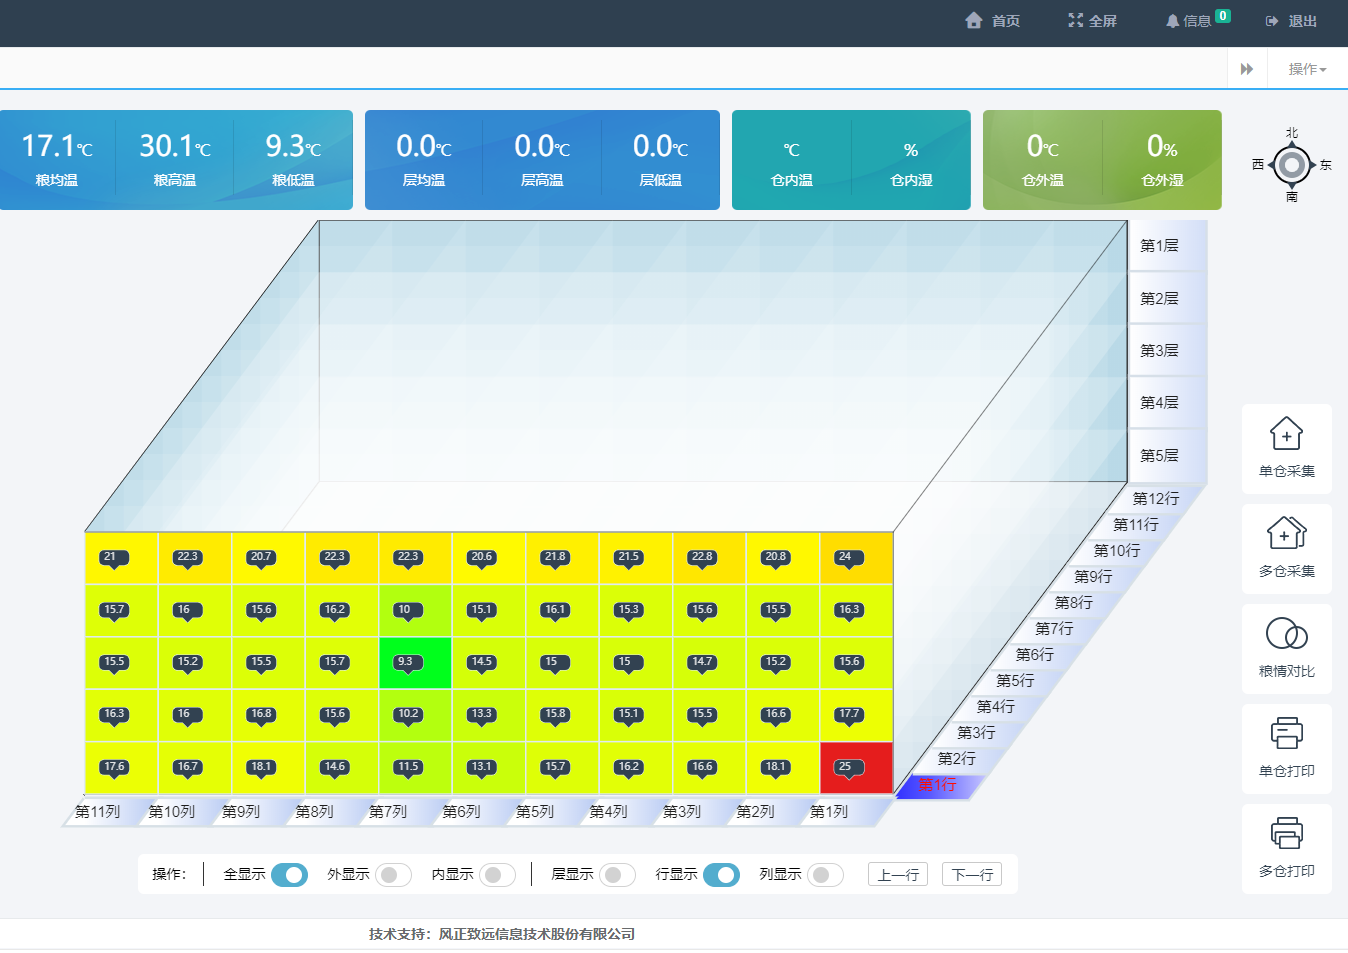The width and height of the screenshot is (1348, 953).
Task: Click the green 9.3 temperature cell
Action: point(415,663)
